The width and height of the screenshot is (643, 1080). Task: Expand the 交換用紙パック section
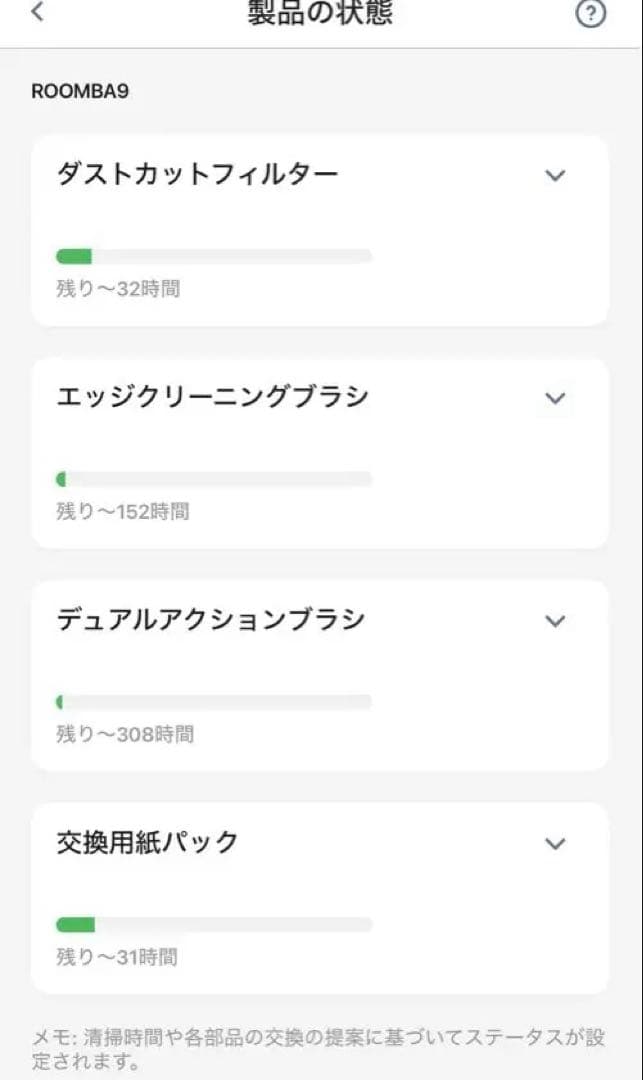point(555,843)
